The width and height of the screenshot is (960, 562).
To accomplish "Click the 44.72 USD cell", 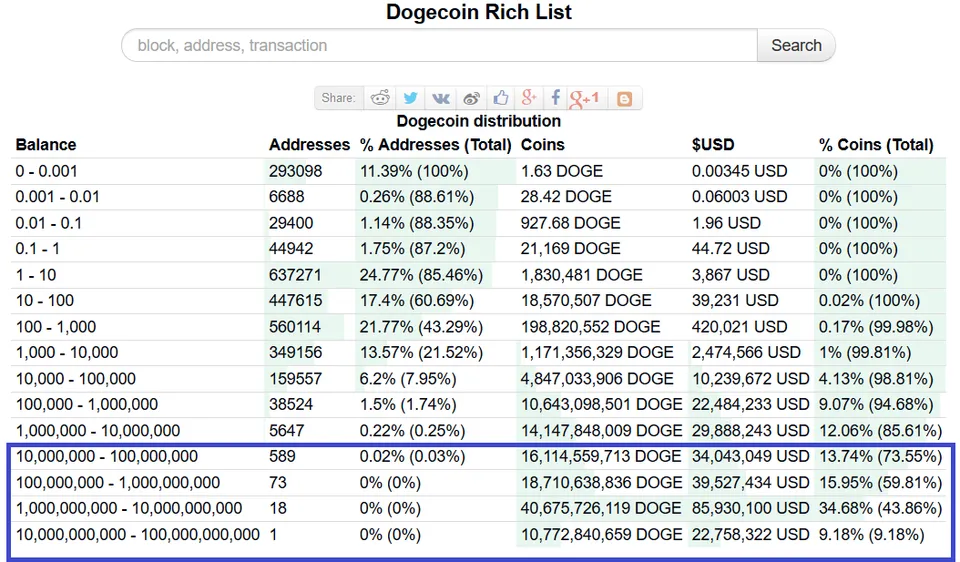I will tap(730, 249).
